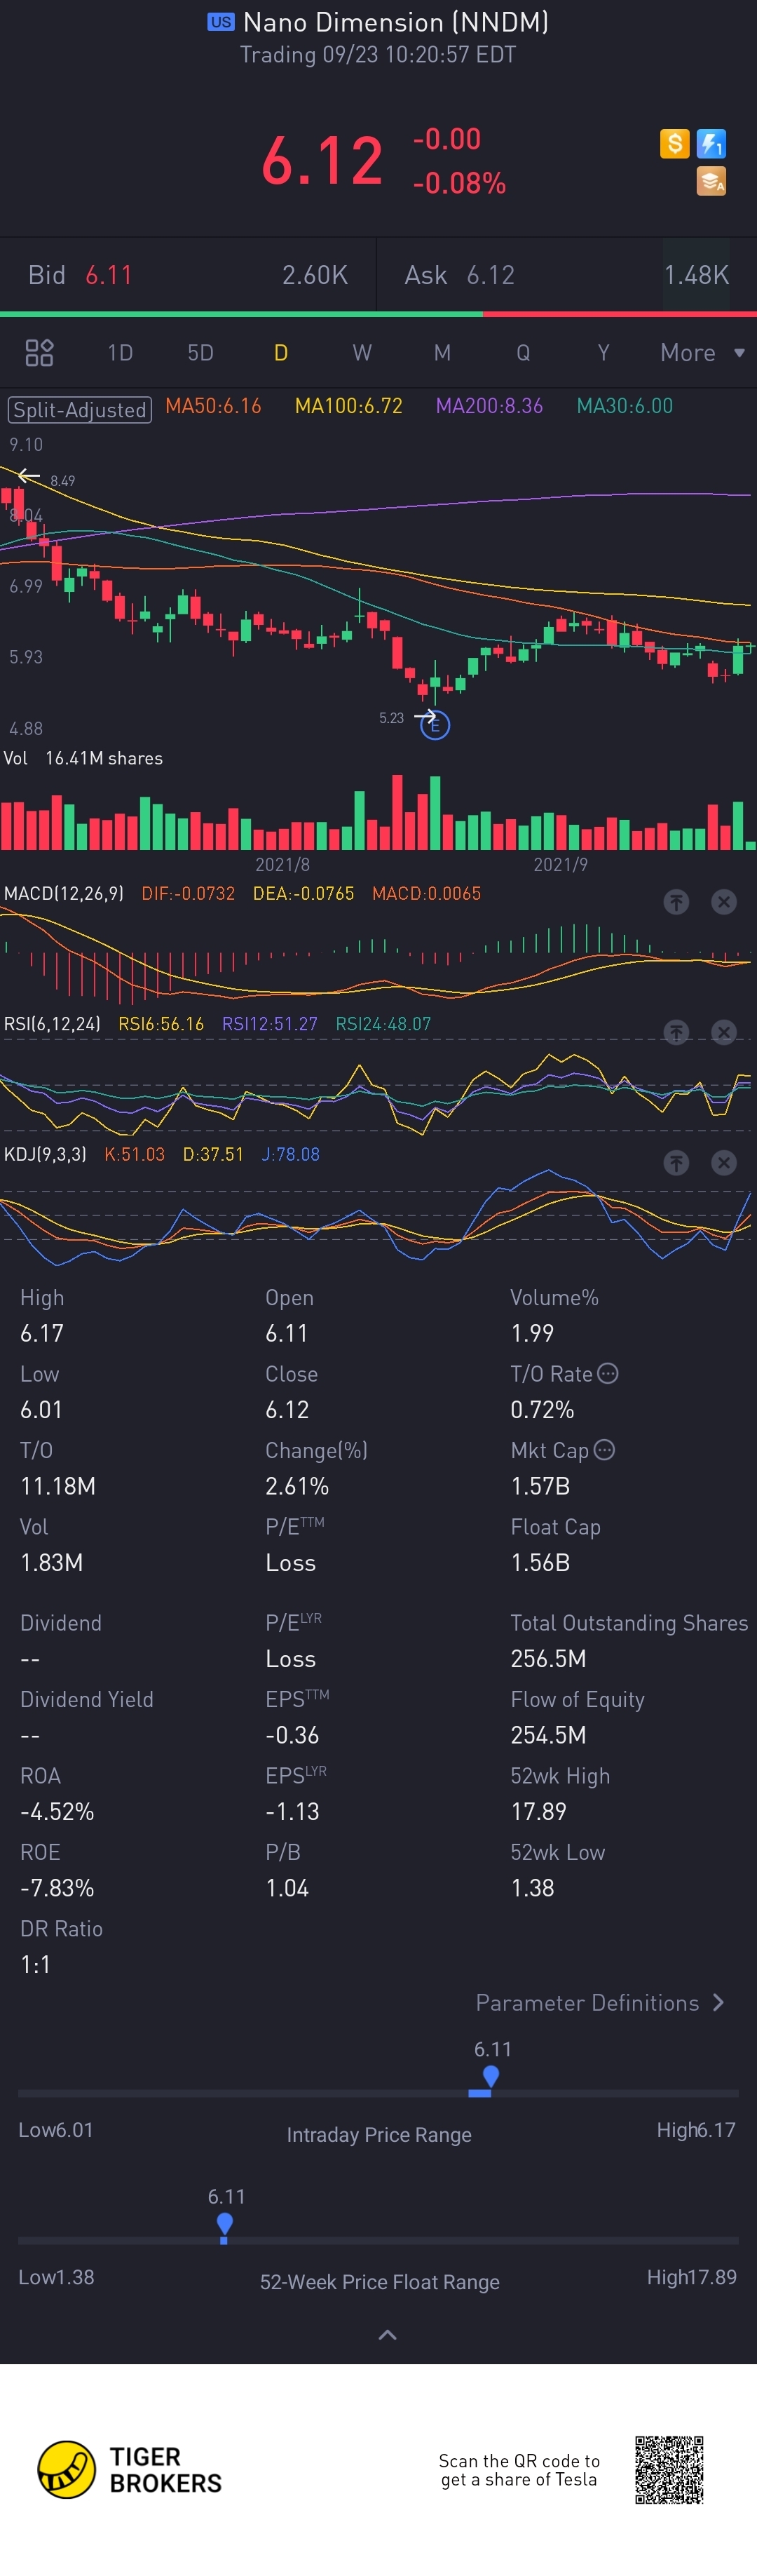Tap the Flow of Equity 254.5M value
Screen dimensions: 757x2576
coord(549,1735)
